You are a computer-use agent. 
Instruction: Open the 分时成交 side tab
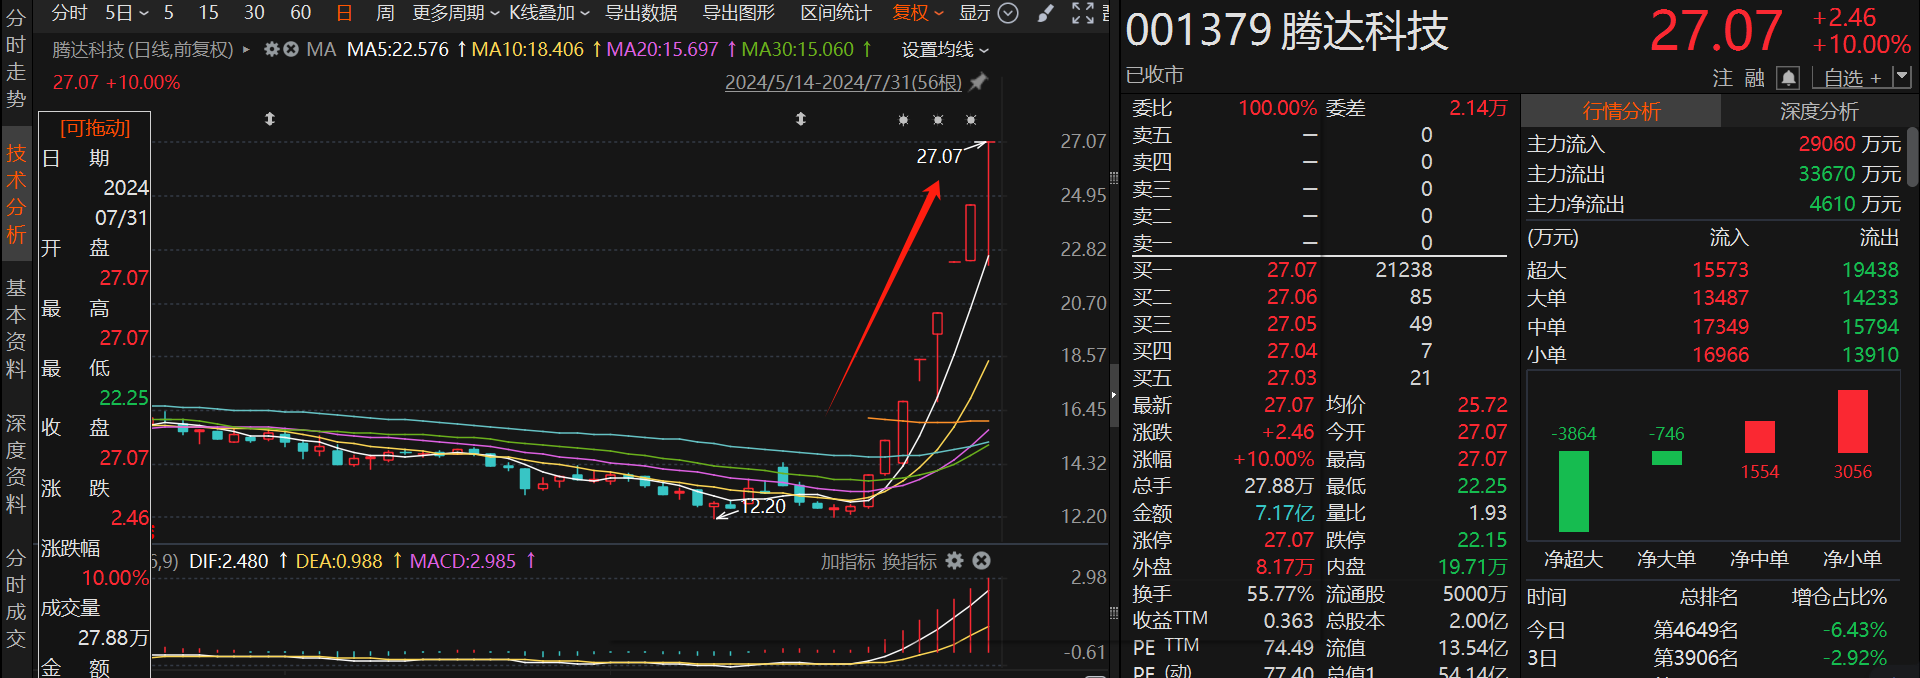tap(15, 598)
